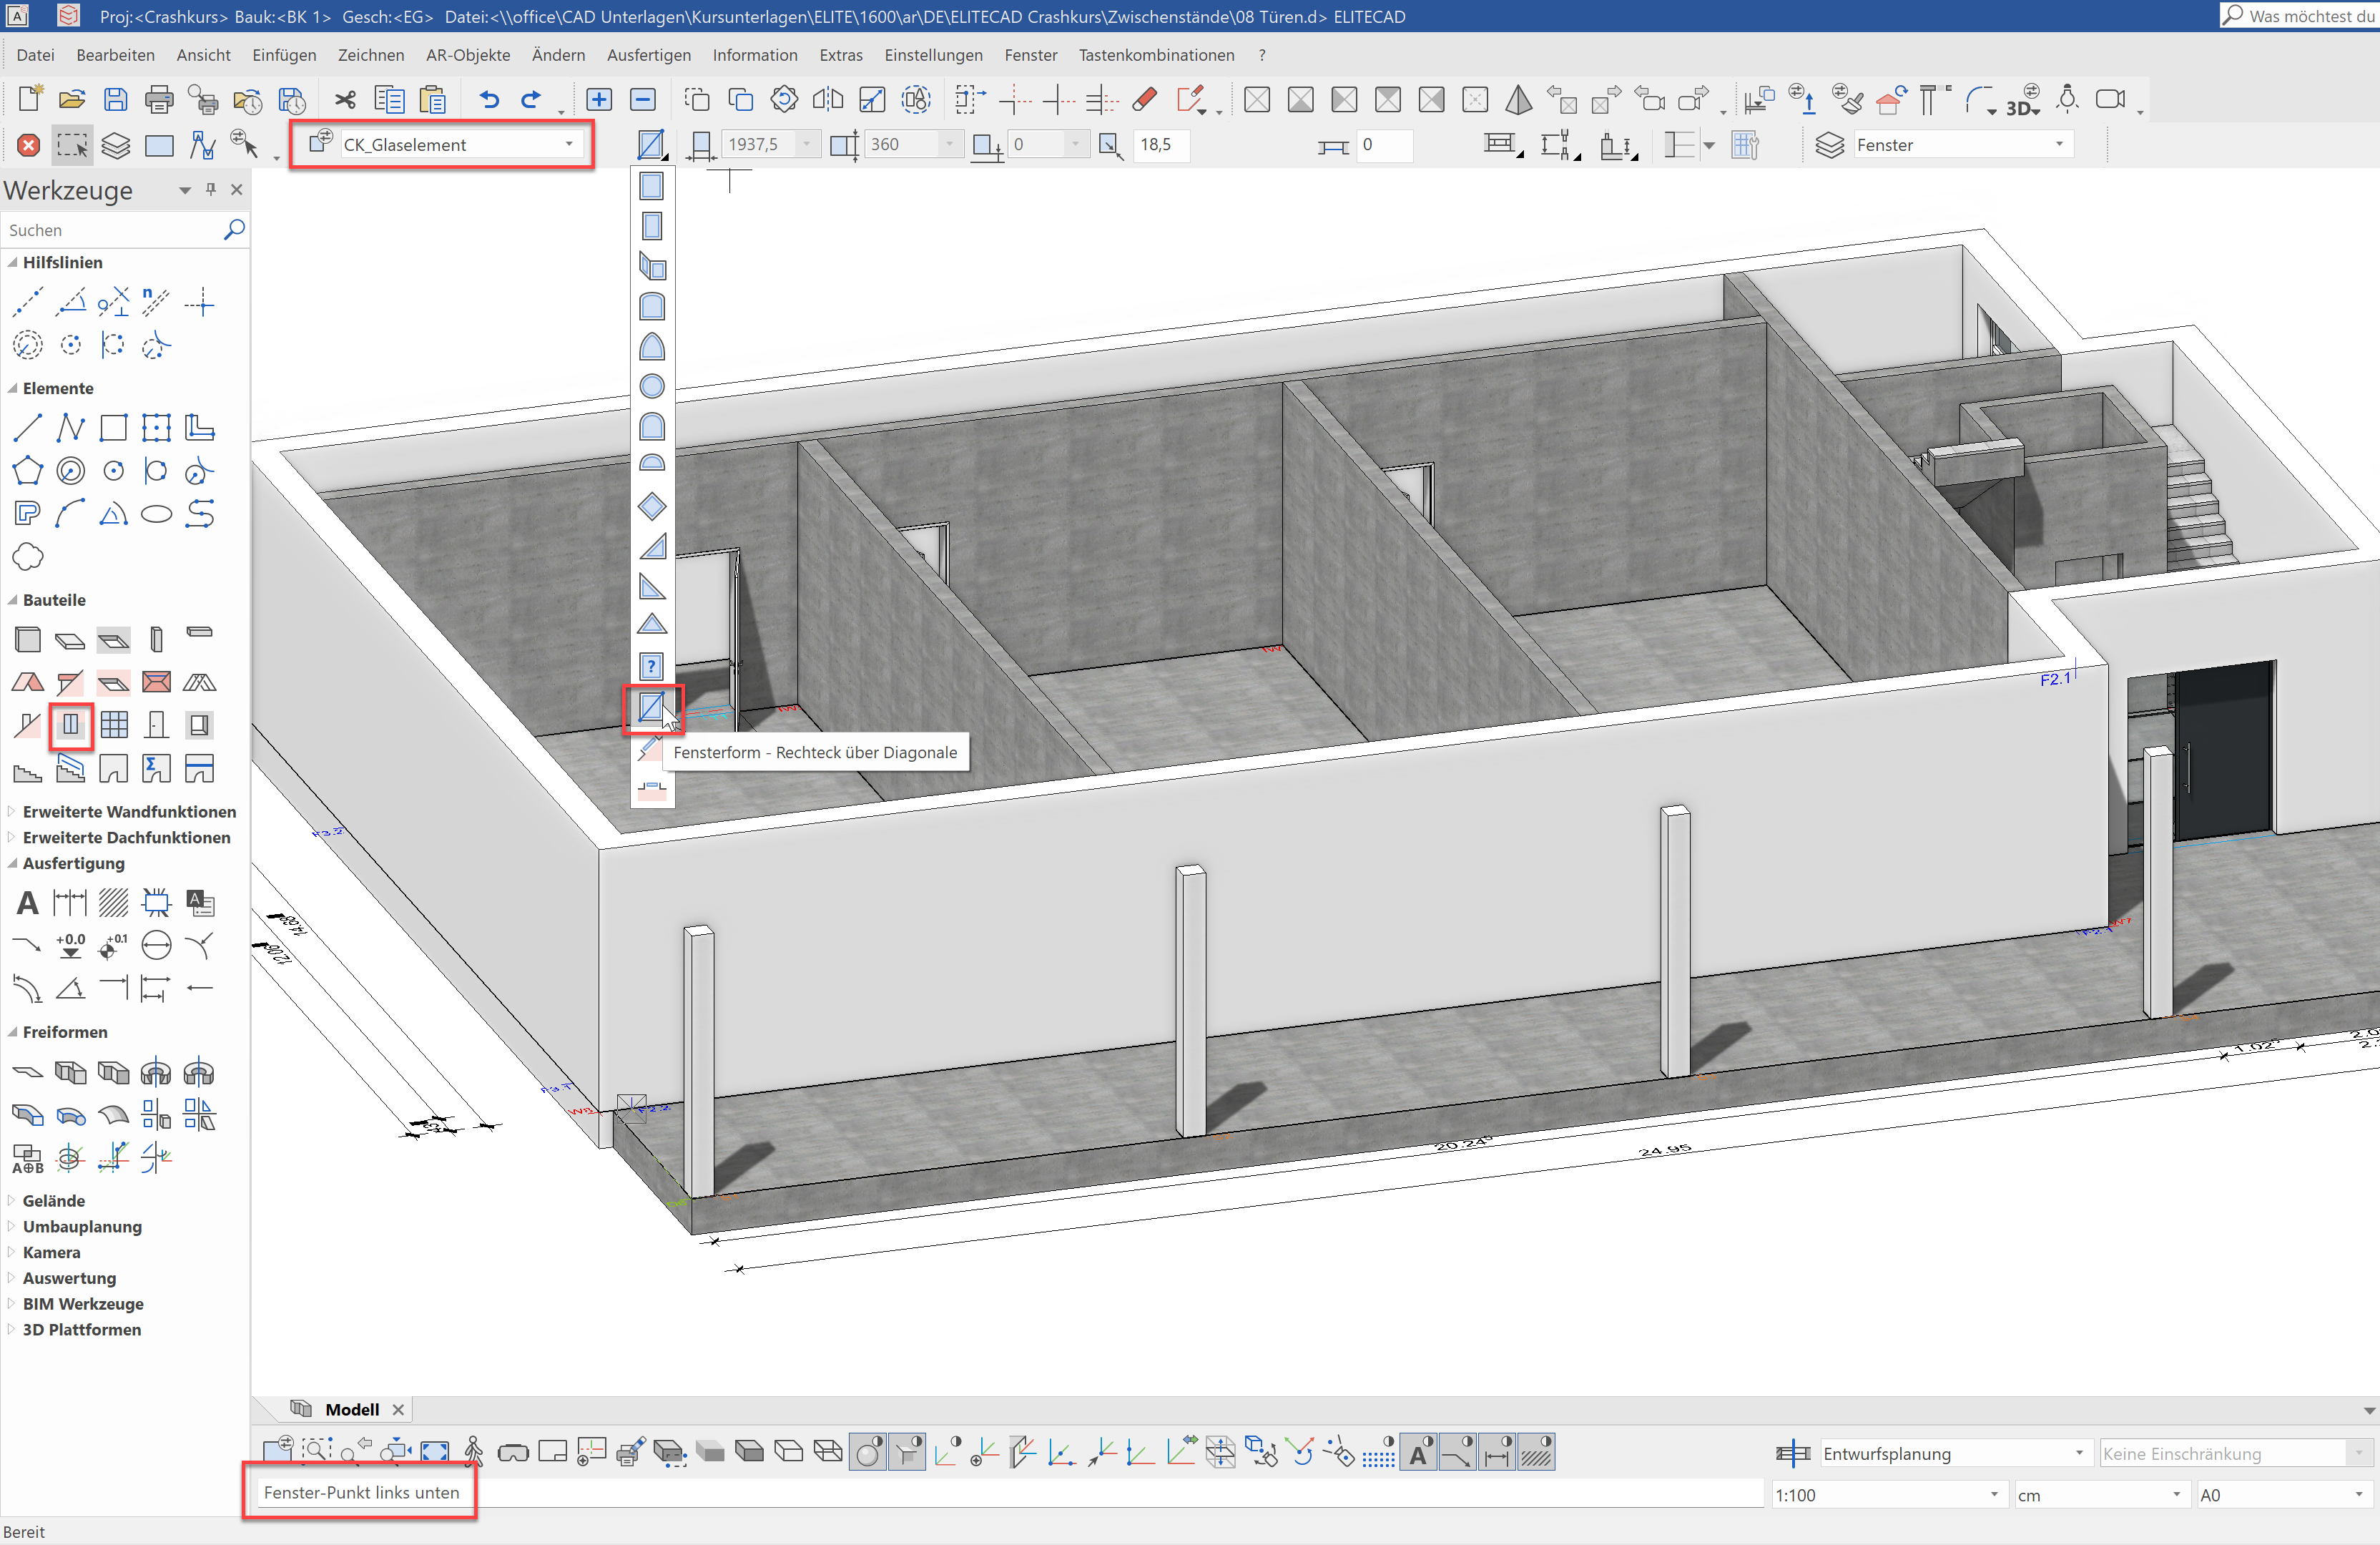Pin the Werkzeuge panel
The height and width of the screenshot is (1545, 2380).
pos(210,189)
